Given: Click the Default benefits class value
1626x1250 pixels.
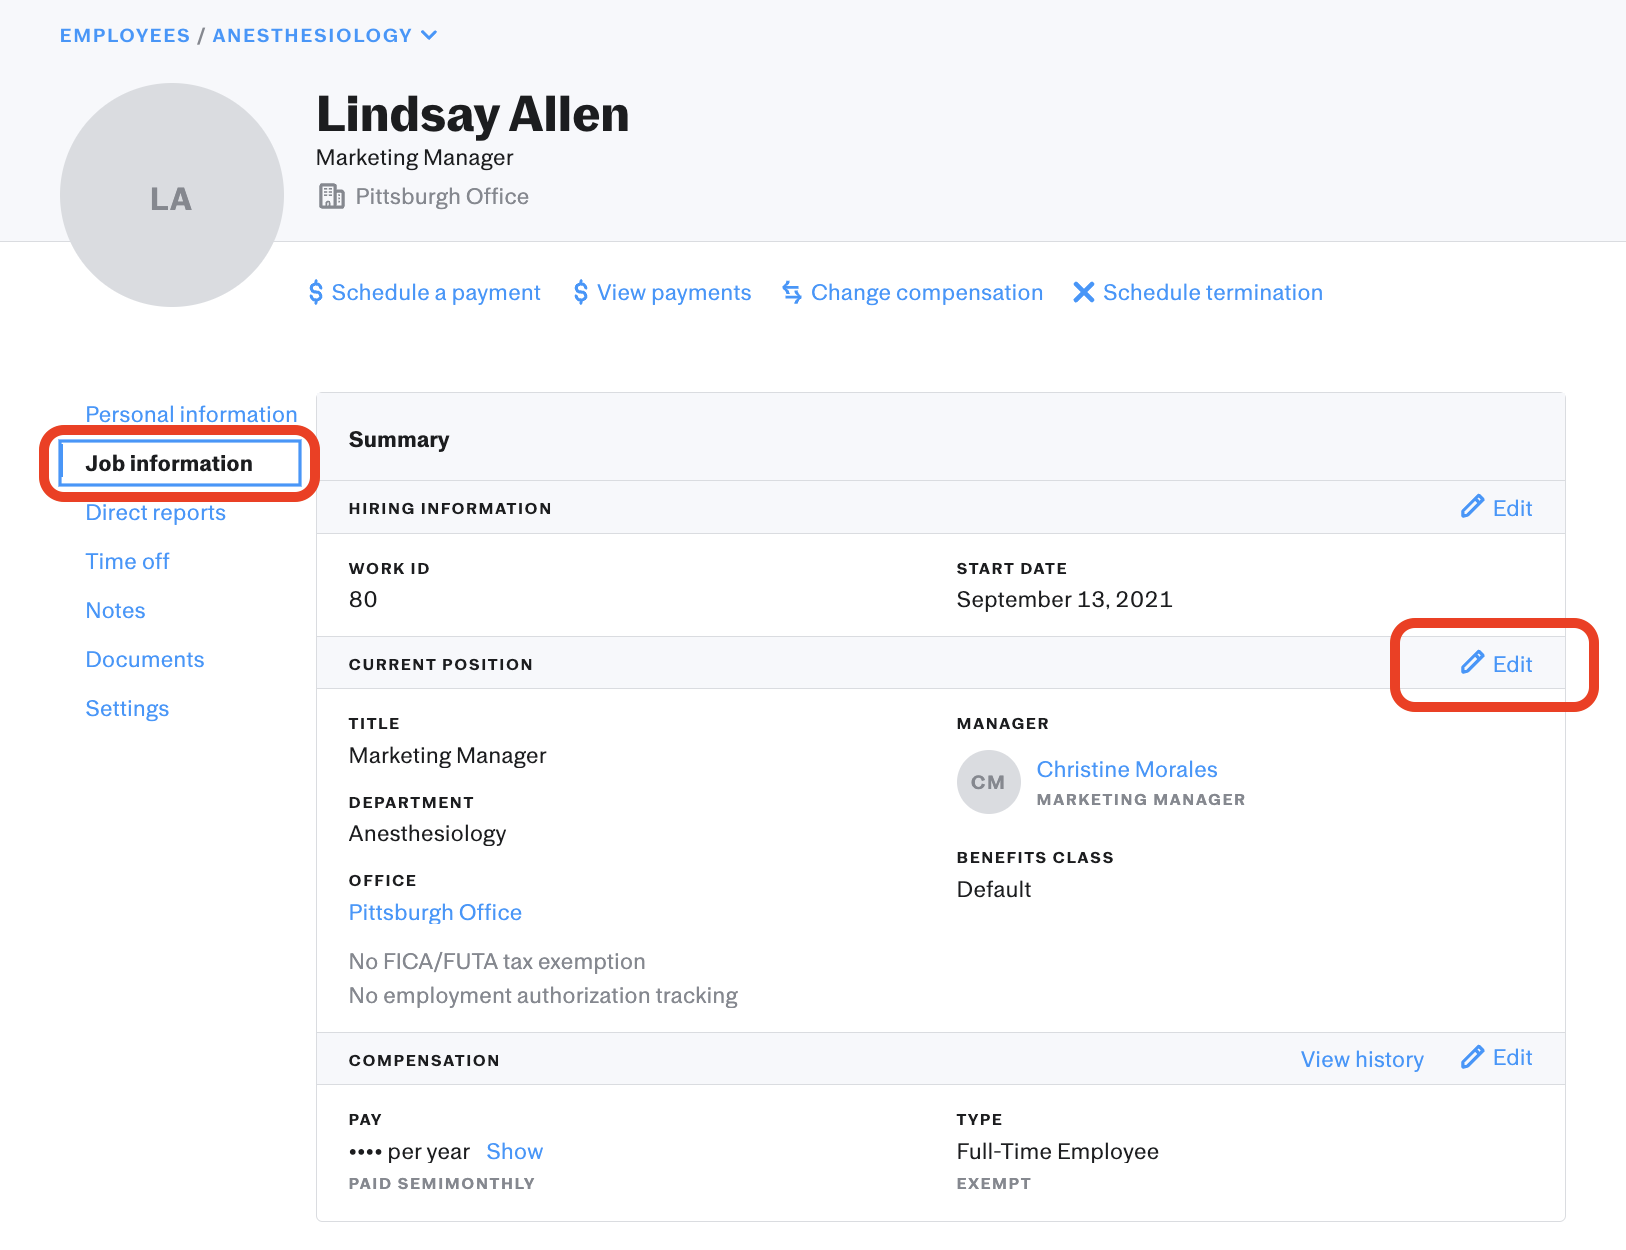Looking at the screenshot, I should pyautogui.click(x=994, y=889).
